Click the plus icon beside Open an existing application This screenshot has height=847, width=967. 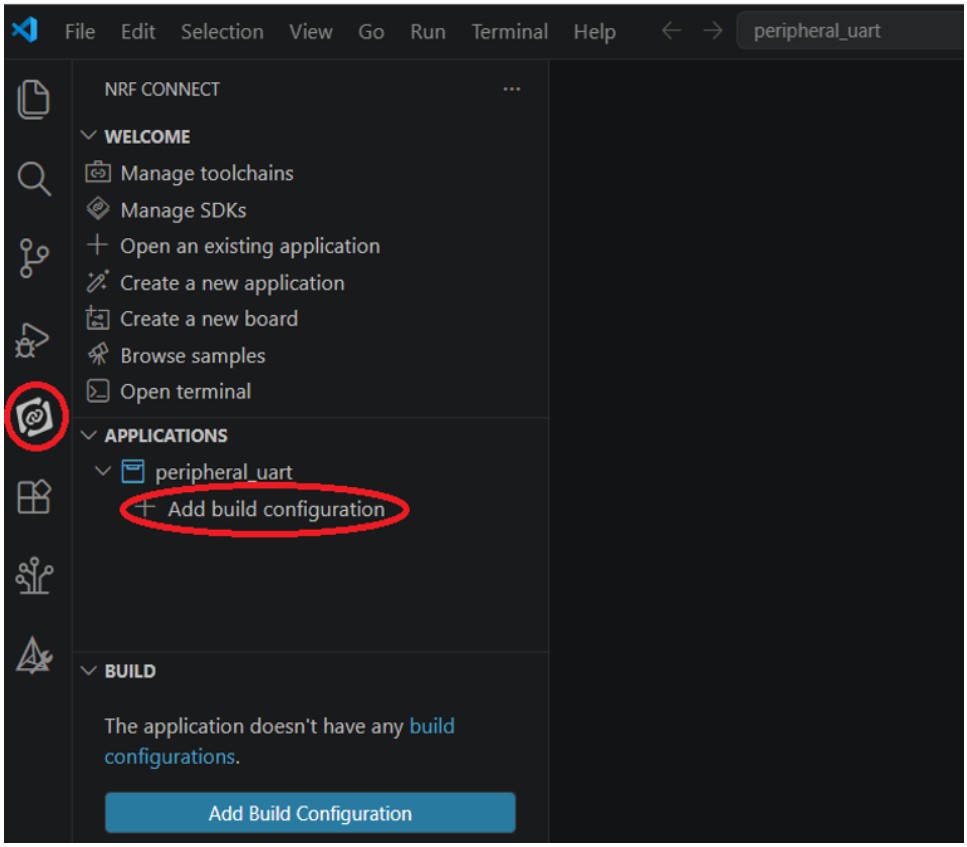(97, 245)
